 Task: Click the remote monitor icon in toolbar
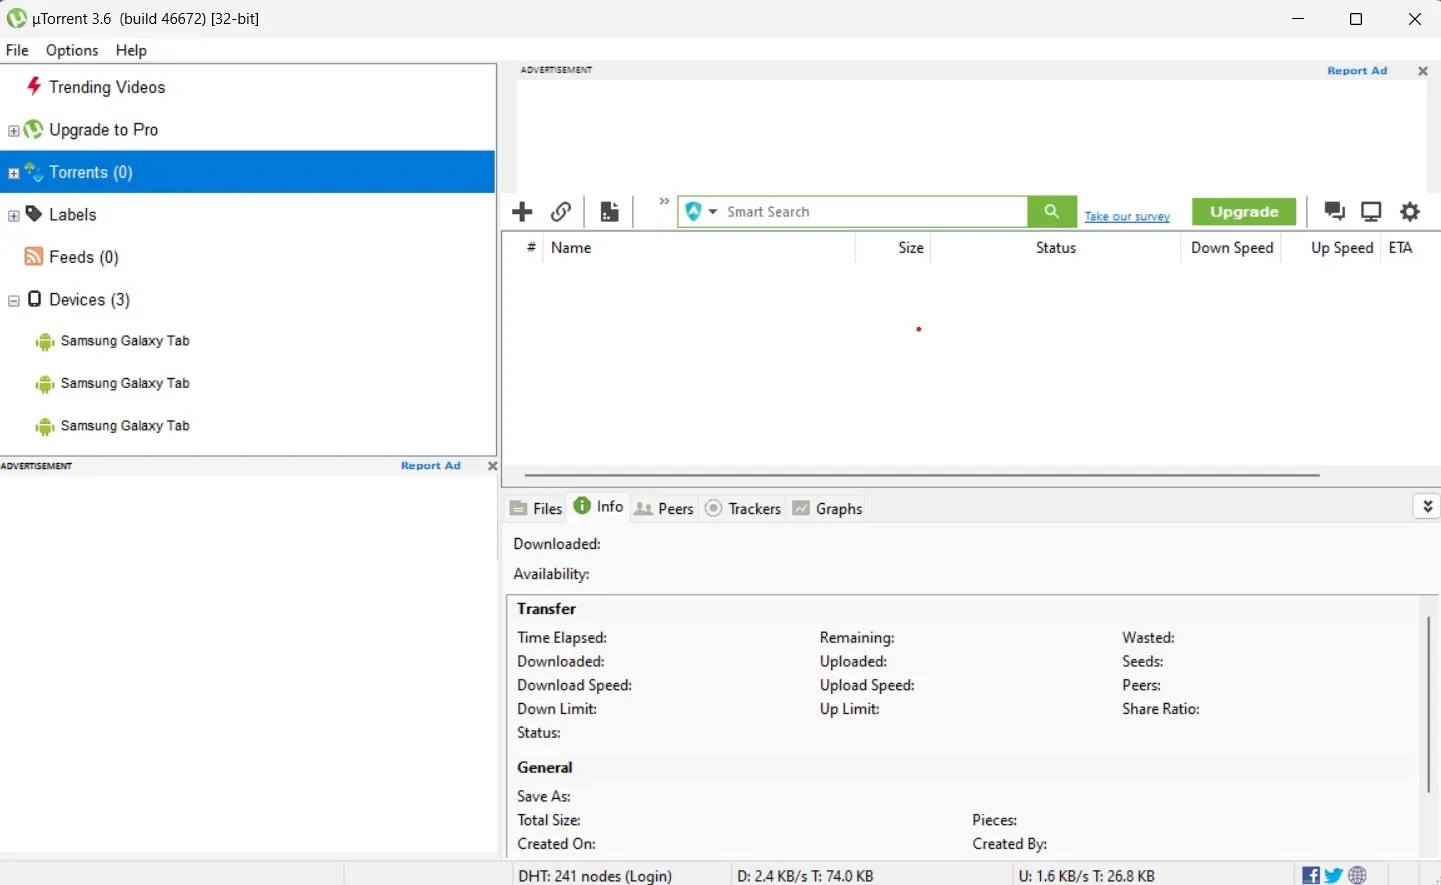(1371, 211)
